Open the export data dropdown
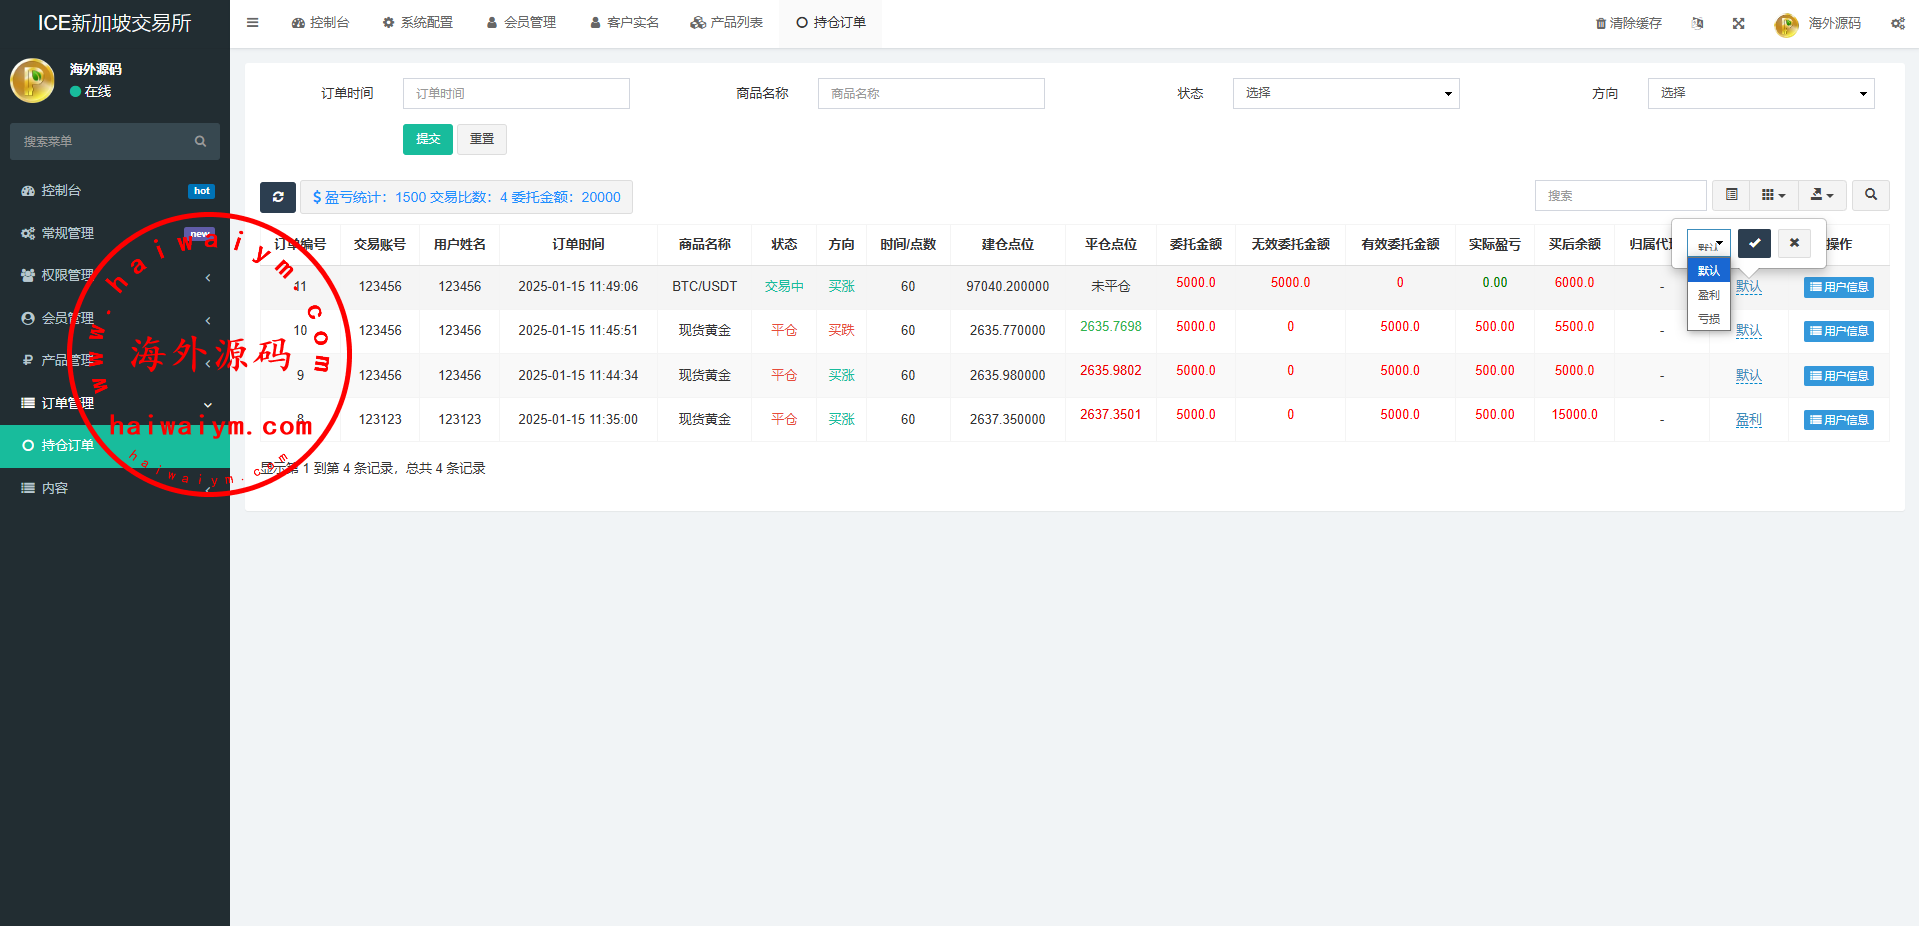This screenshot has width=1919, height=926. click(x=1822, y=195)
